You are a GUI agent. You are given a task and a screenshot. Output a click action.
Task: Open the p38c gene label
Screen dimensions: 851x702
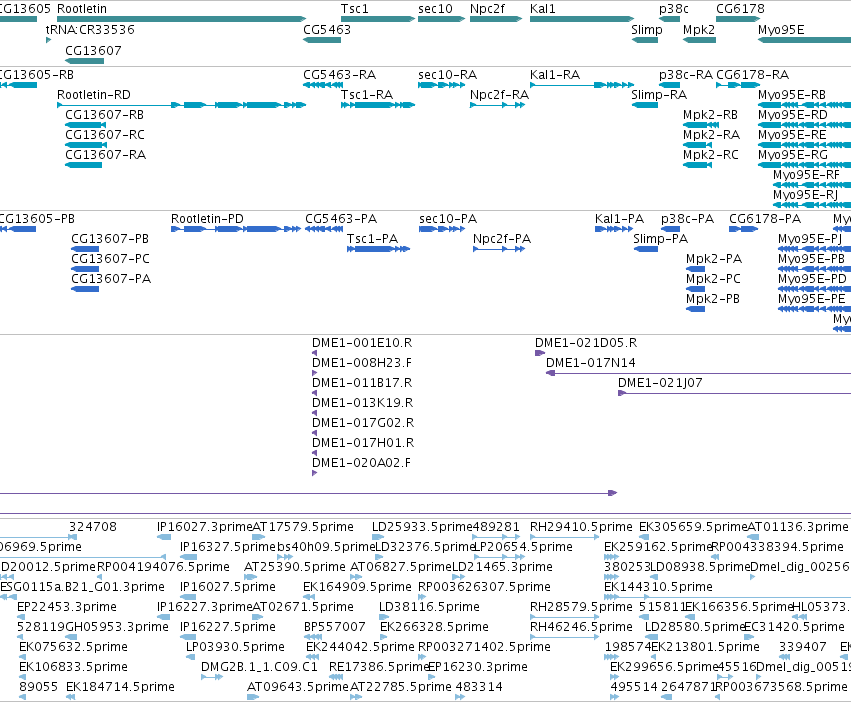(x=674, y=9)
